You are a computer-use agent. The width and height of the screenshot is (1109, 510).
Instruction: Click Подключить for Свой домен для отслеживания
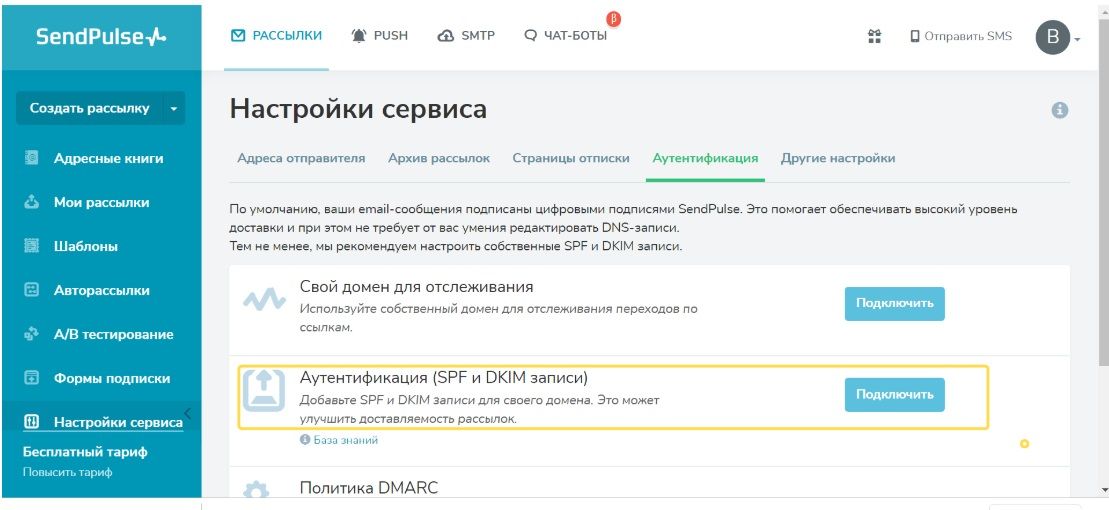pyautogui.click(x=895, y=303)
